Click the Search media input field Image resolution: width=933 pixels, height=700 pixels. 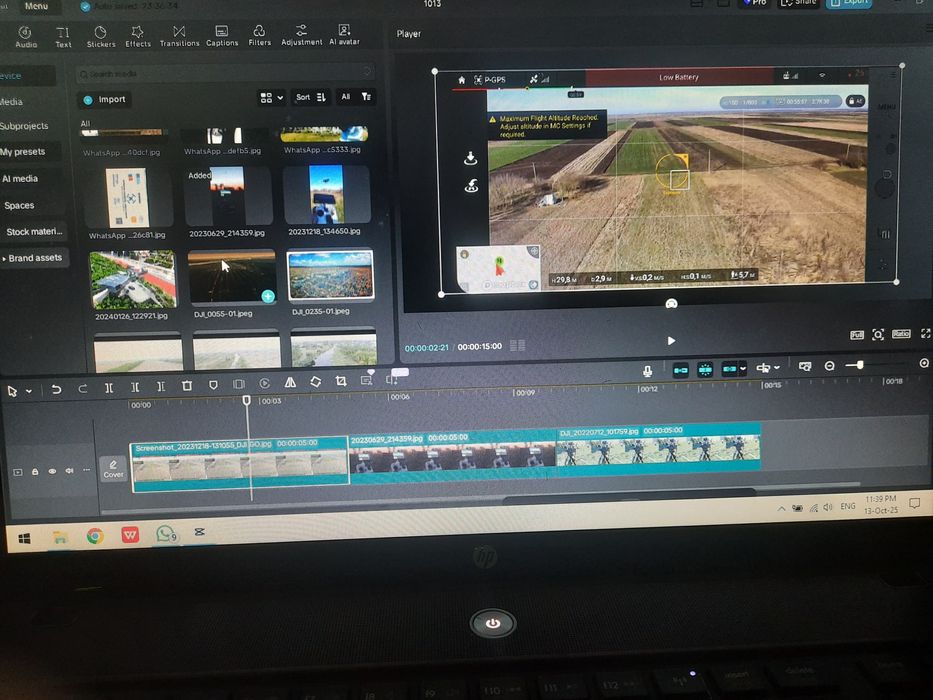[225, 73]
